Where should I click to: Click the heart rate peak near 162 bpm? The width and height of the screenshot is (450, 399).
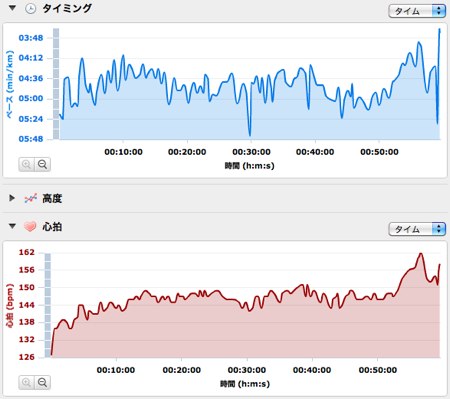(x=421, y=255)
